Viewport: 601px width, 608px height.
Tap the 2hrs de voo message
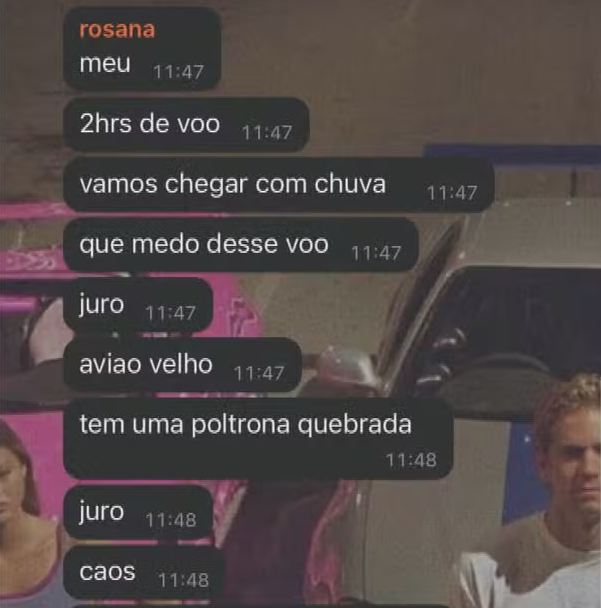point(186,124)
